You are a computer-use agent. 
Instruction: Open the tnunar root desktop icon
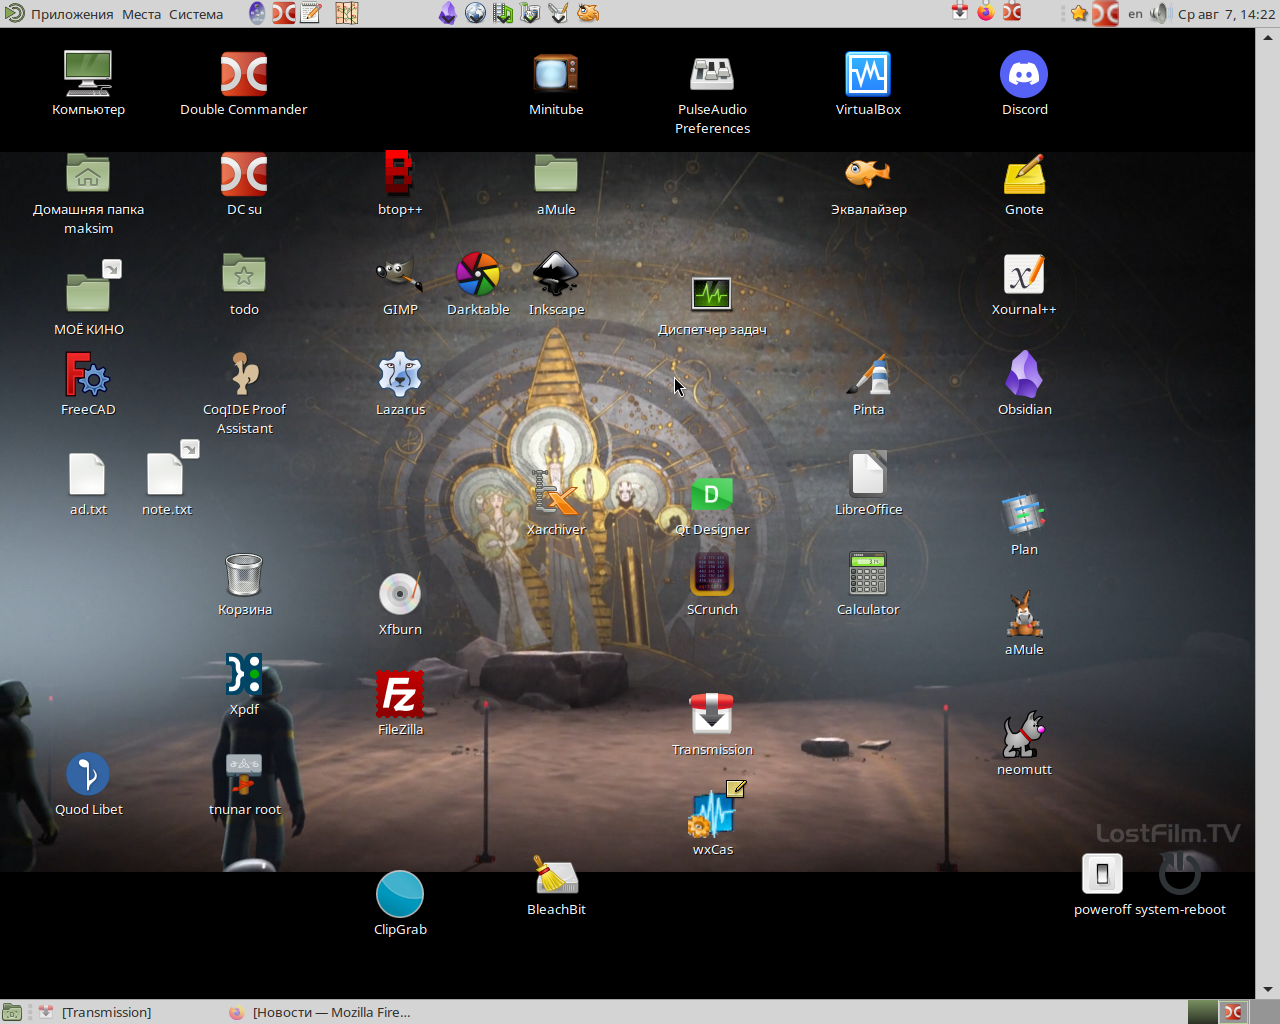pos(244,775)
